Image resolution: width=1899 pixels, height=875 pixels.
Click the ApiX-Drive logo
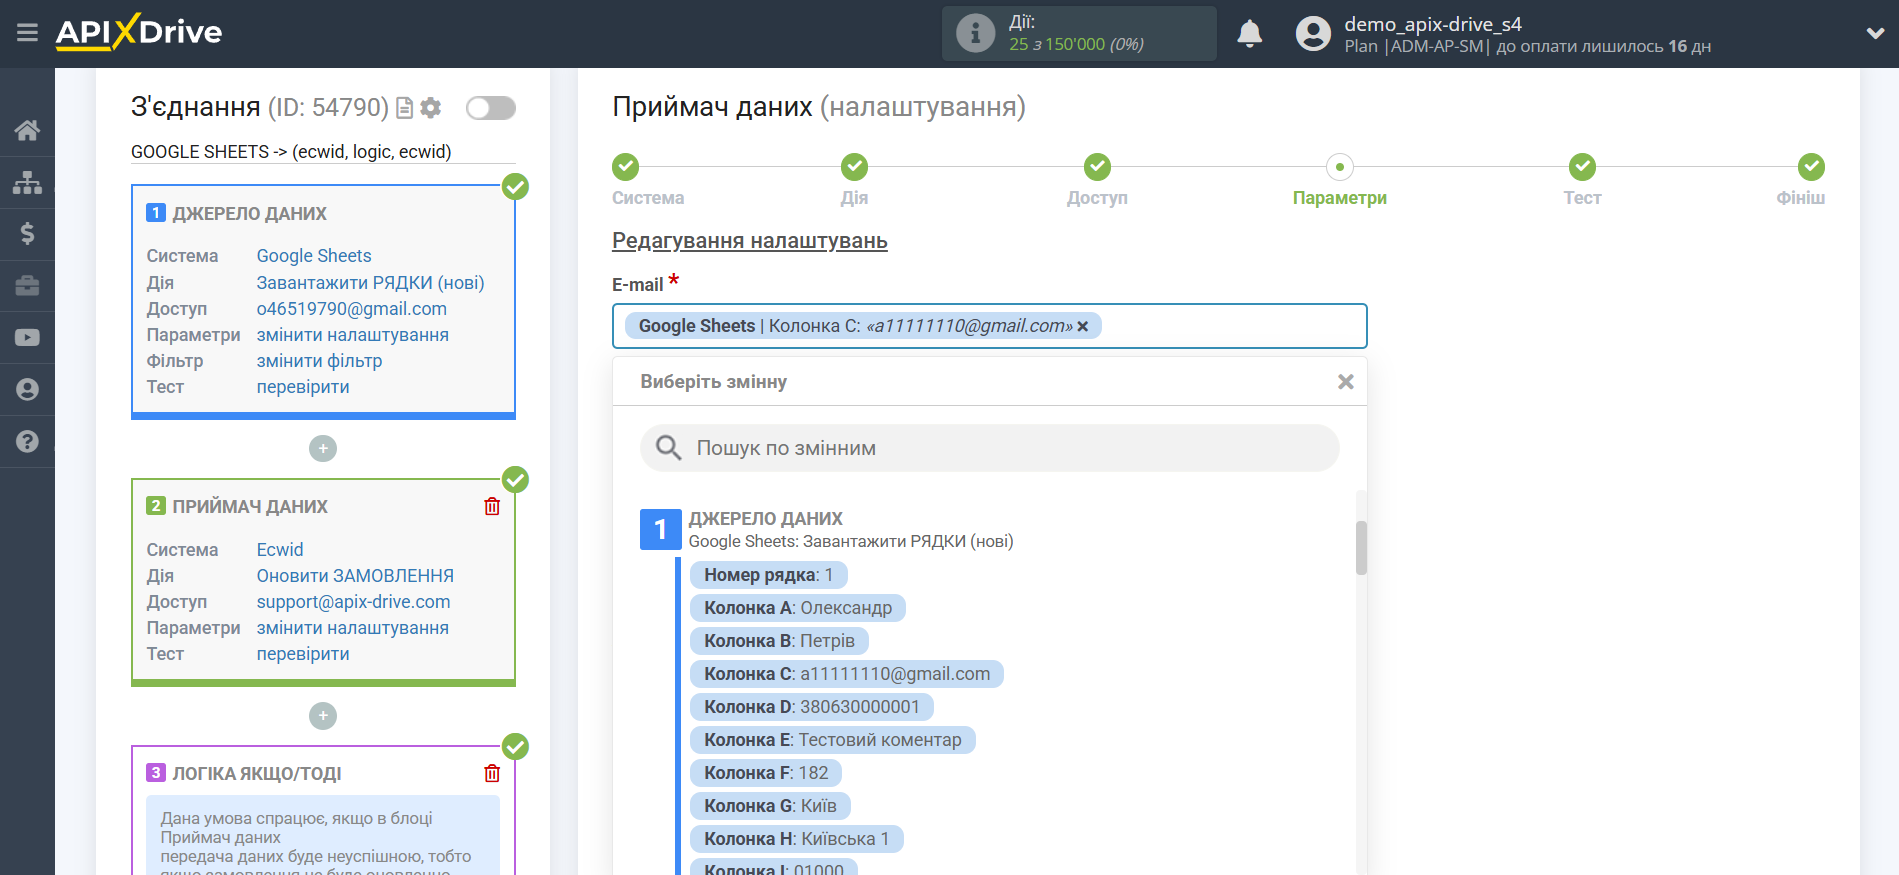[x=139, y=32]
